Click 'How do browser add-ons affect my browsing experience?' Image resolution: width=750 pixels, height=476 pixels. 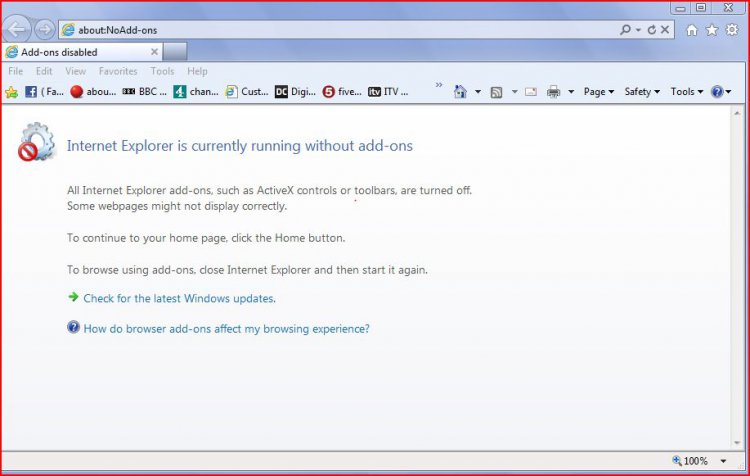coord(226,329)
